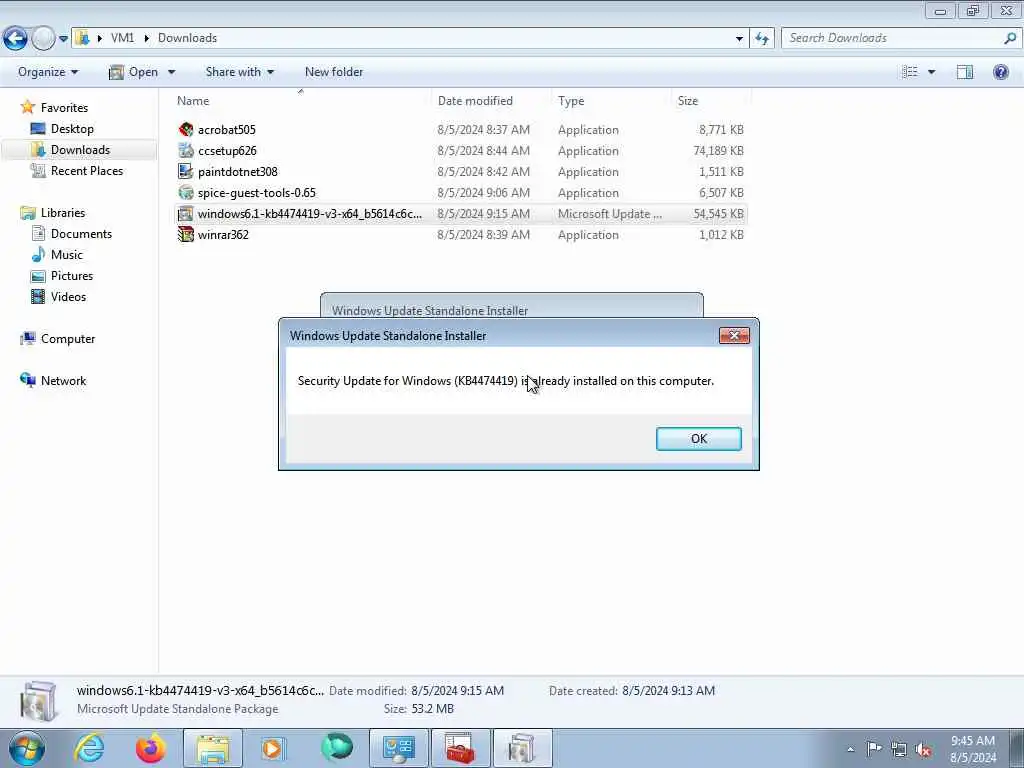Click the windows6.1-kb4474419 update file icon

[186, 214]
